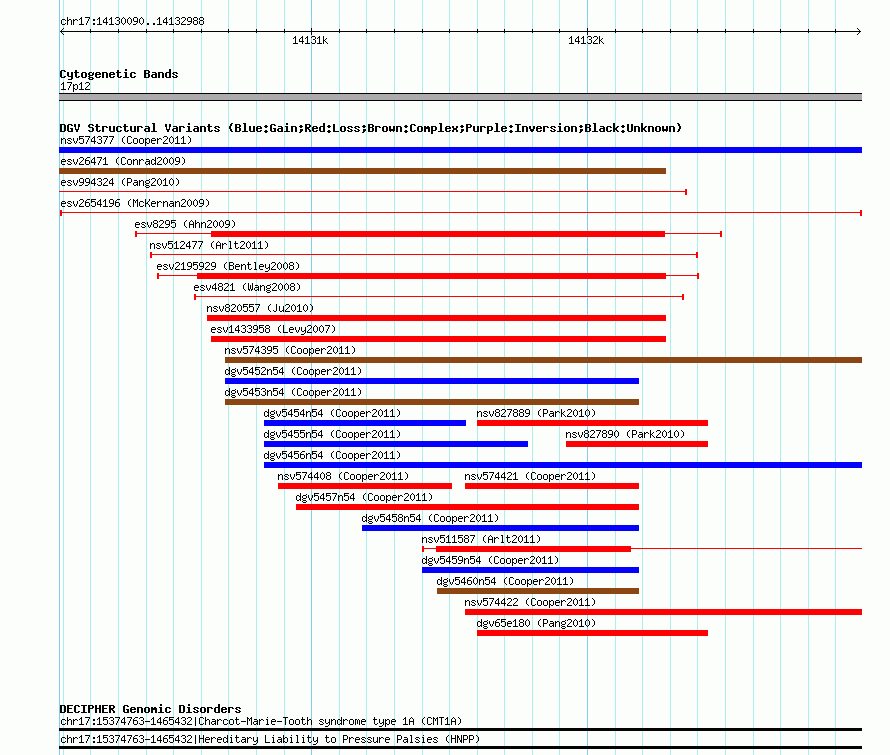Image resolution: width=890 pixels, height=755 pixels.
Task: Open the esv2654196 (McKernan2009) variant label
Action: [135, 203]
